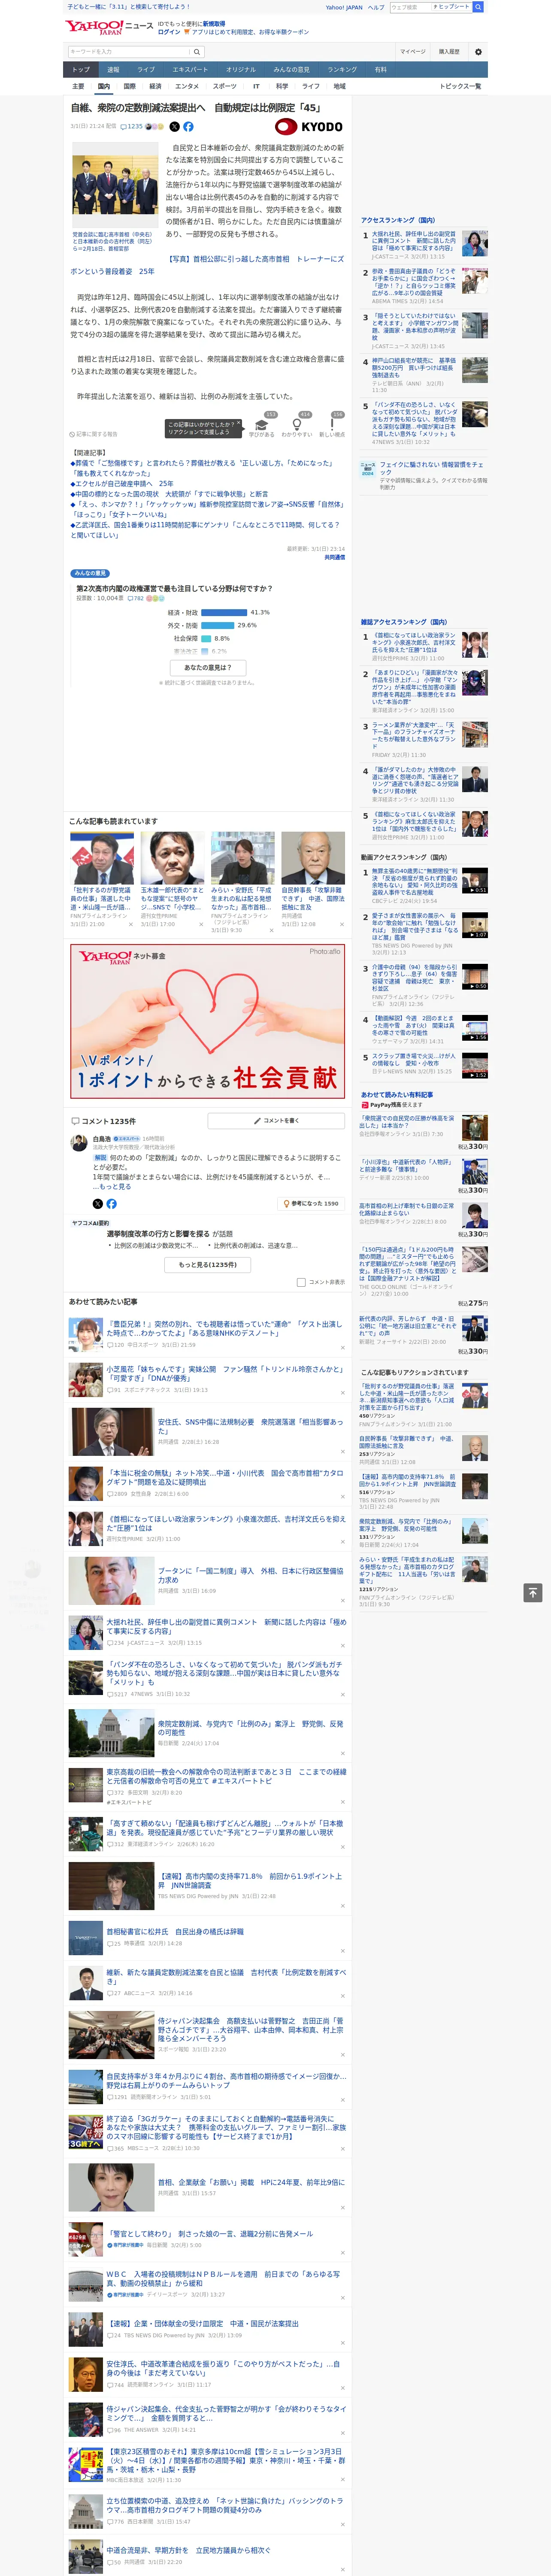Click the コメントを書く pencil button

coord(277,1121)
